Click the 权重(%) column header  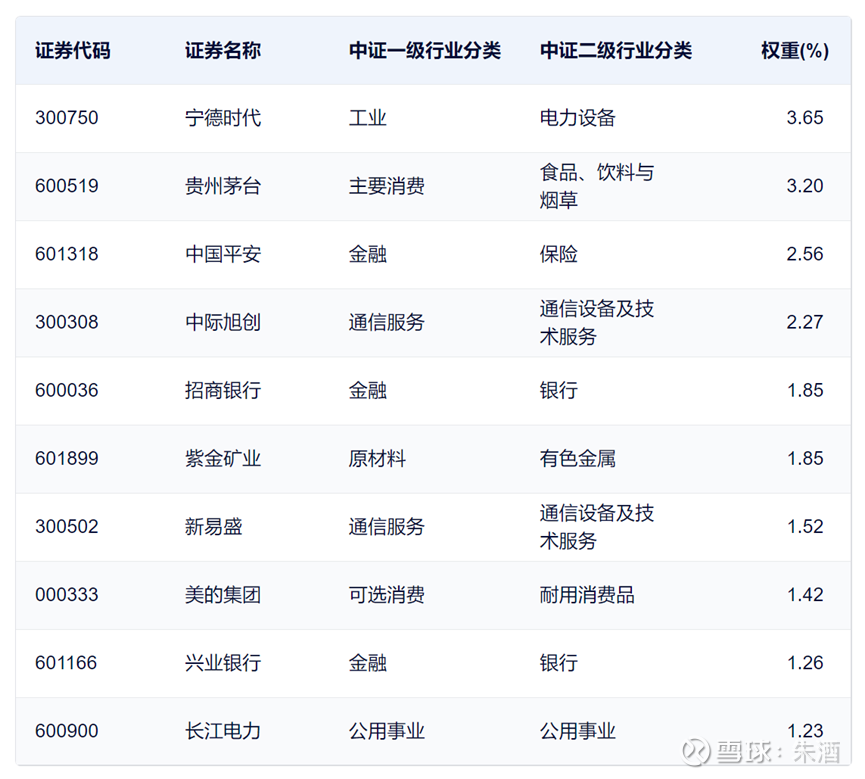795,51
